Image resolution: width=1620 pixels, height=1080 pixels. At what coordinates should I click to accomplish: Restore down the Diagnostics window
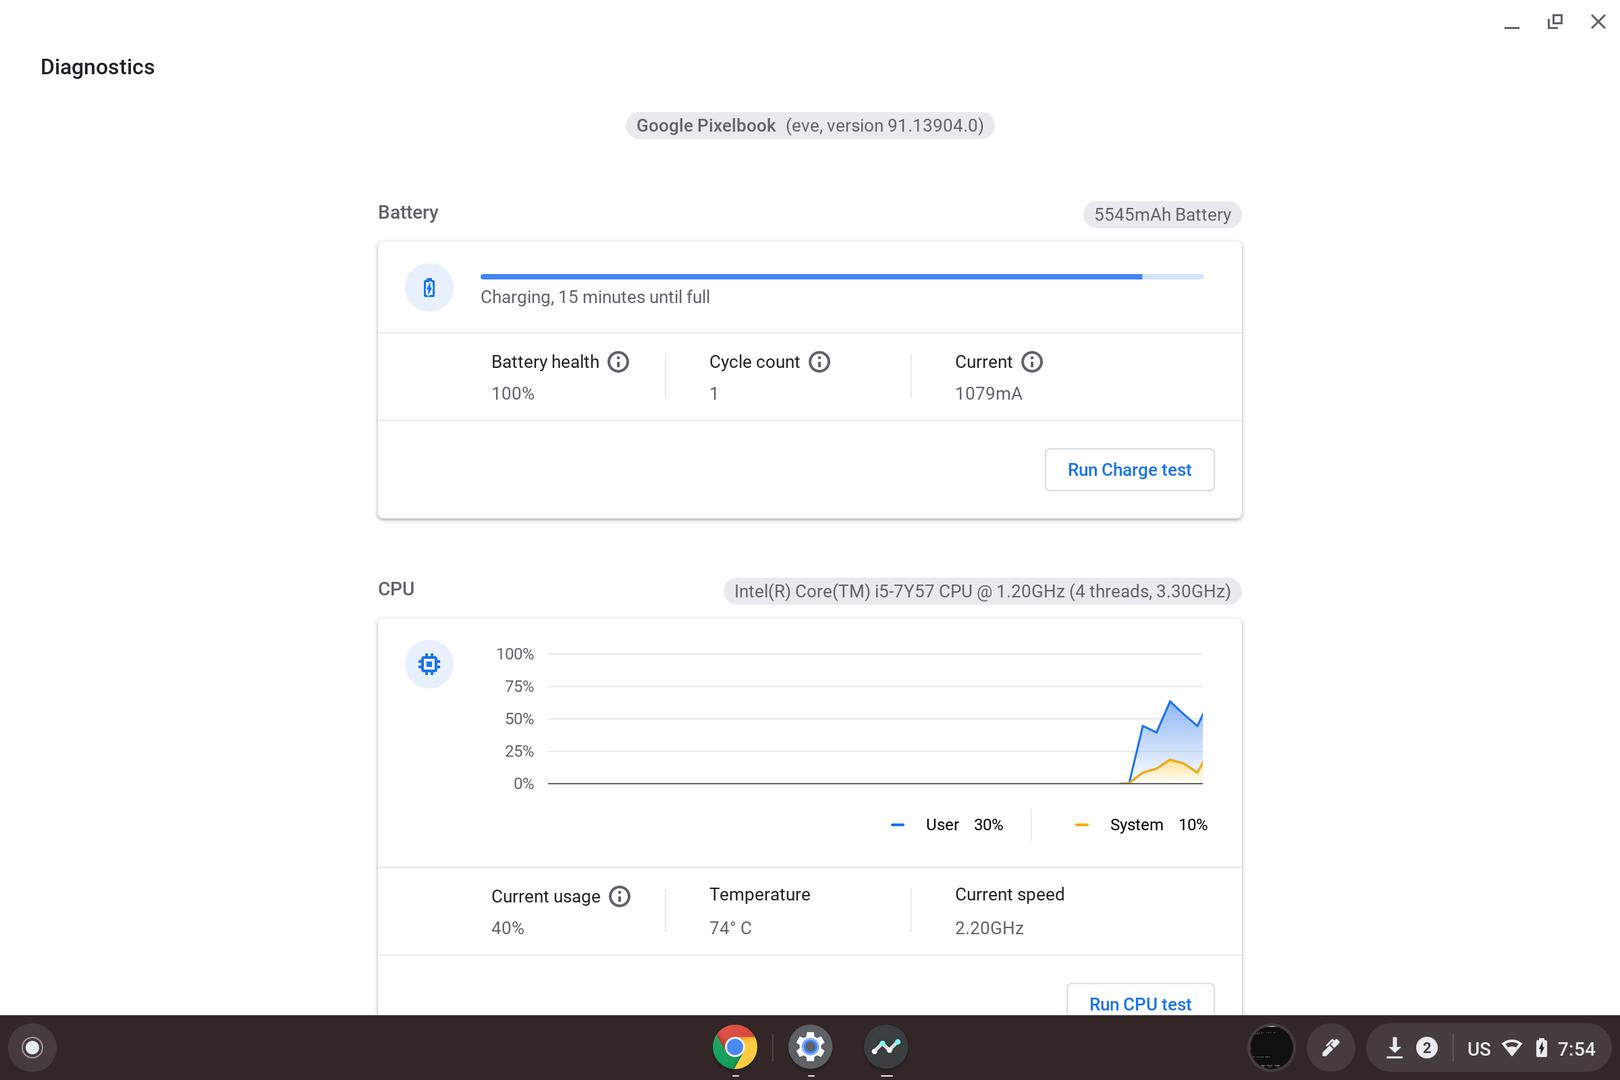click(x=1555, y=22)
